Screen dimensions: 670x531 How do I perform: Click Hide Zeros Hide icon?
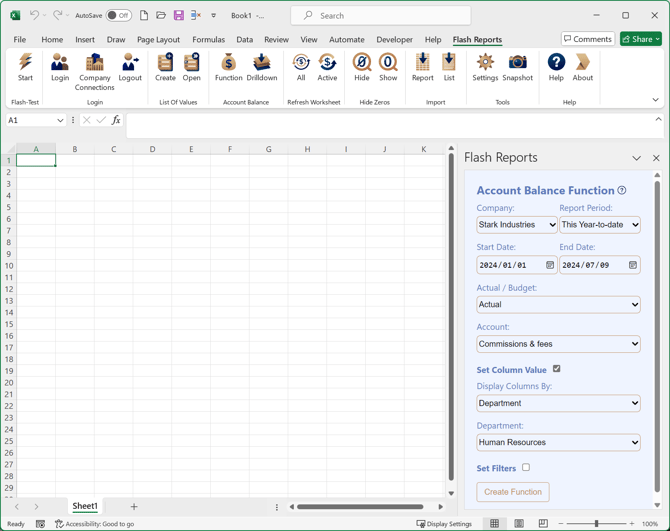(x=361, y=67)
